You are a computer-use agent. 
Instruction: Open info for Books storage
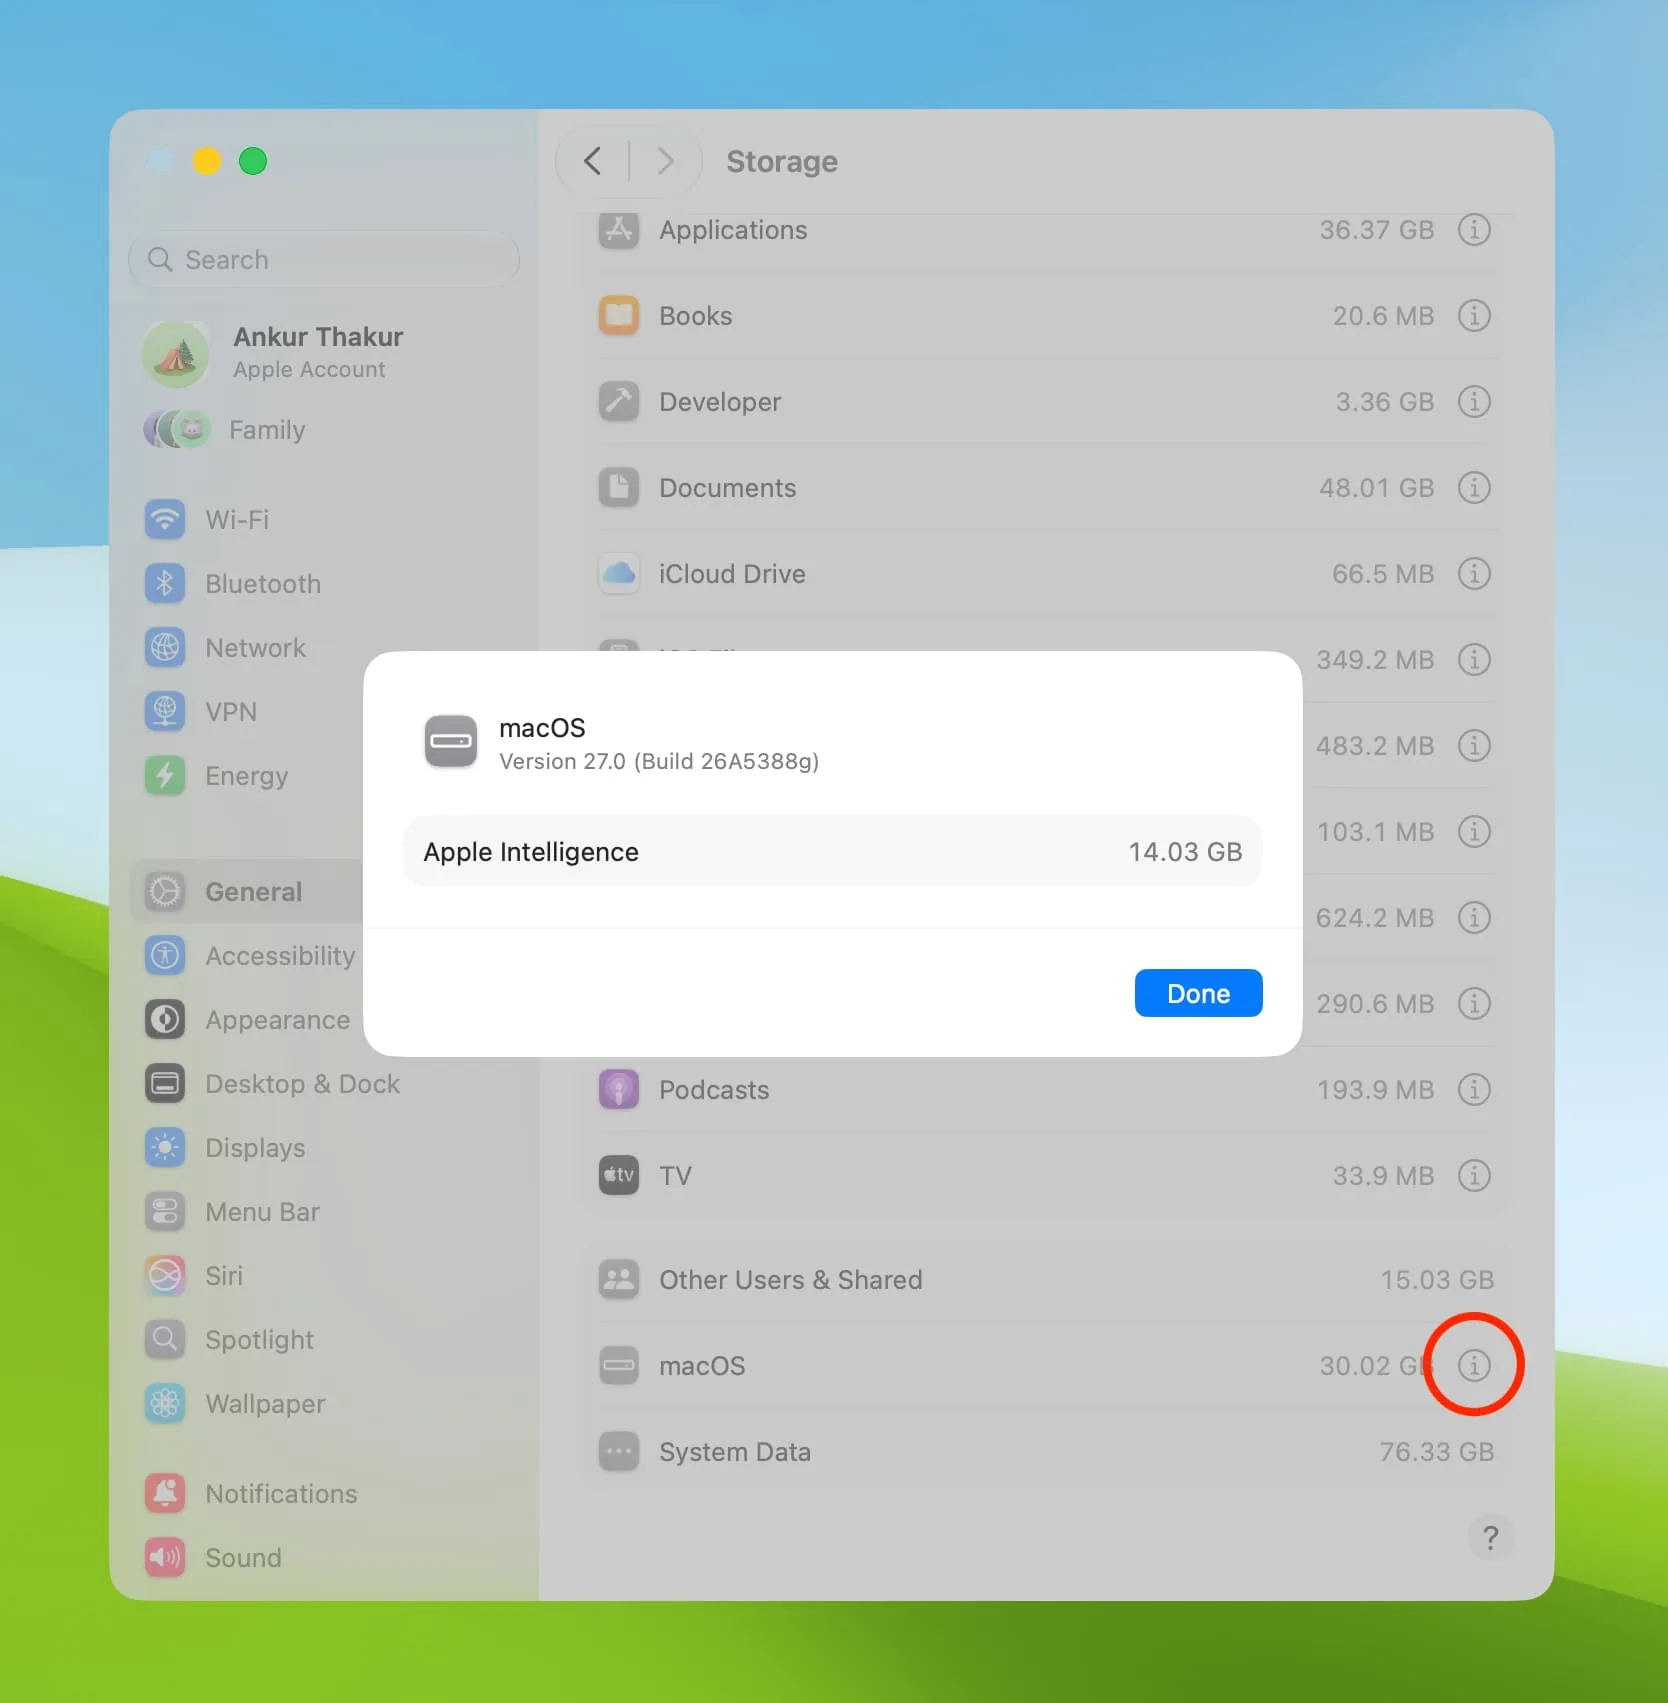coord(1474,316)
